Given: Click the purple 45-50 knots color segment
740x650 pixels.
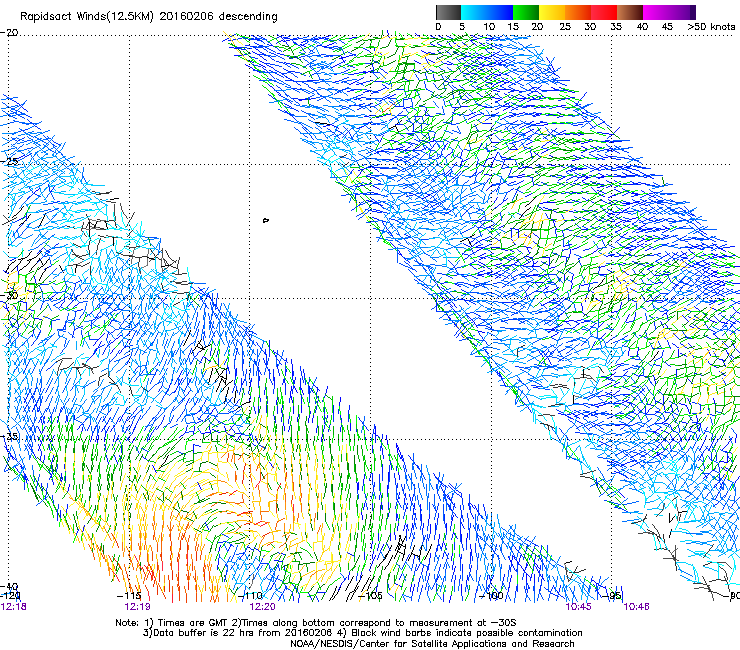Looking at the screenshot, I should (x=682, y=12).
